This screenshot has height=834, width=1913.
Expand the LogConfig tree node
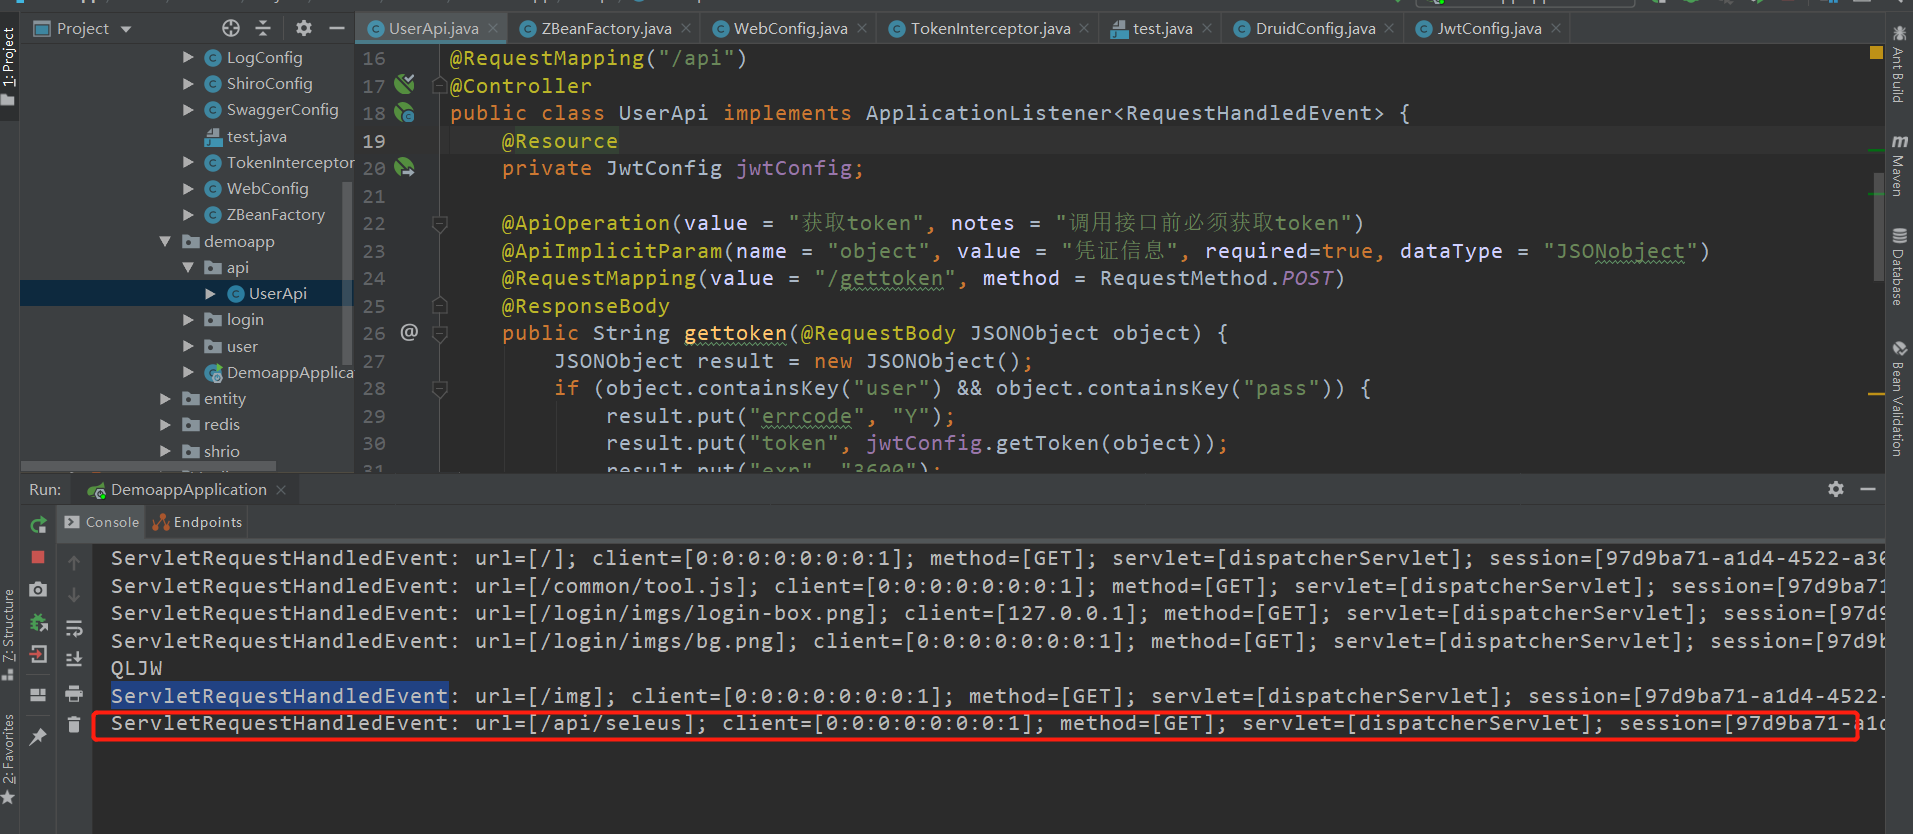pos(188,58)
